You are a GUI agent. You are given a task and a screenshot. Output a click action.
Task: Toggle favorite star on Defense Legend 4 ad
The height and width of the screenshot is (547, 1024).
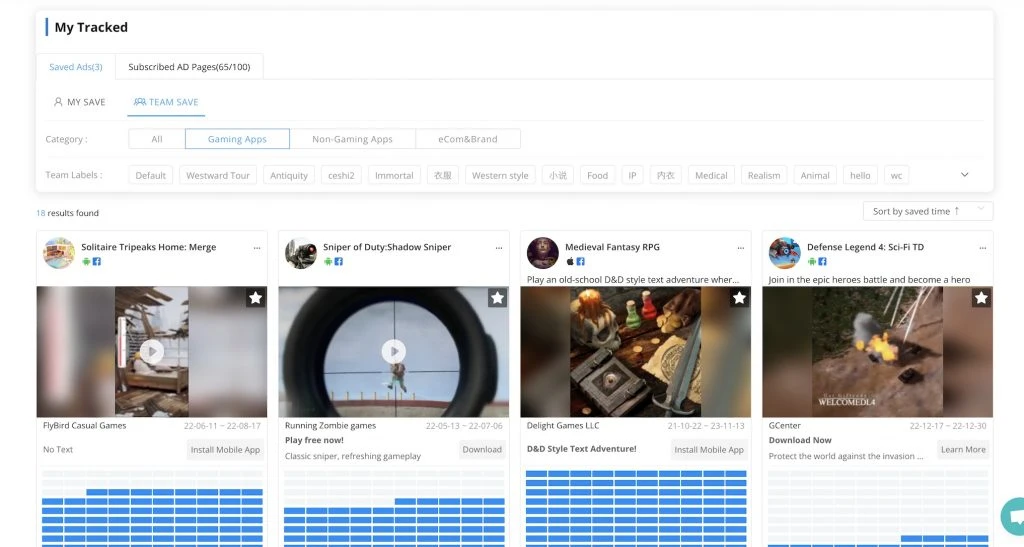coord(981,298)
